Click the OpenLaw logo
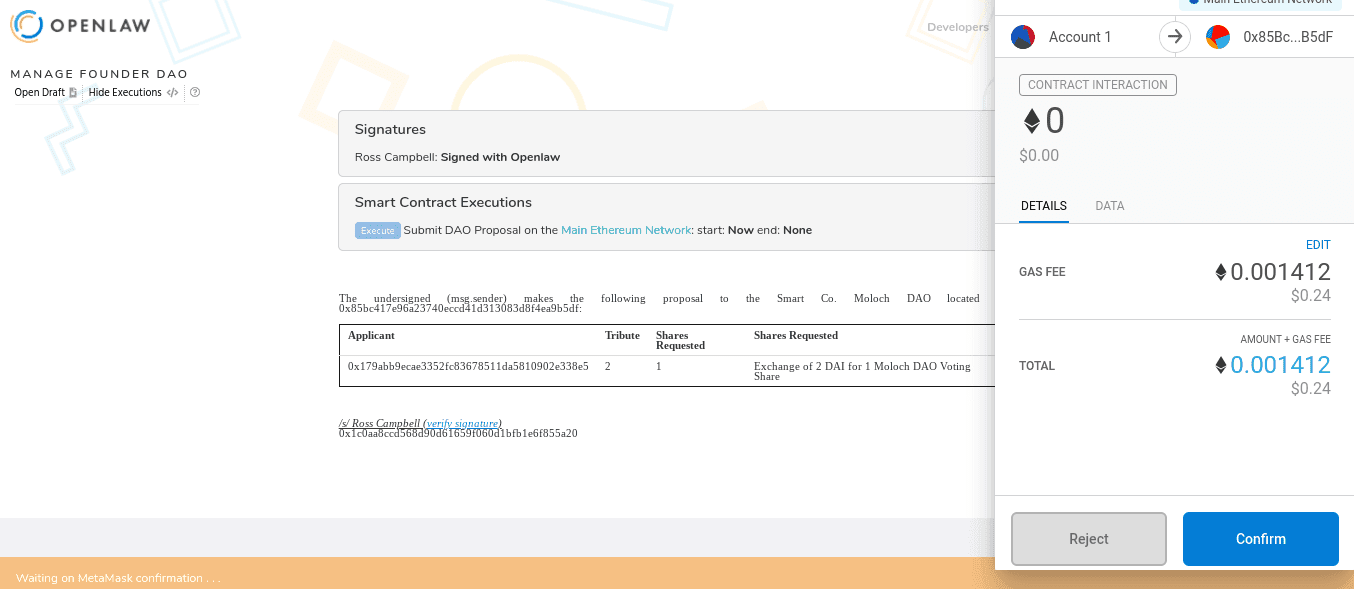 (x=80, y=25)
